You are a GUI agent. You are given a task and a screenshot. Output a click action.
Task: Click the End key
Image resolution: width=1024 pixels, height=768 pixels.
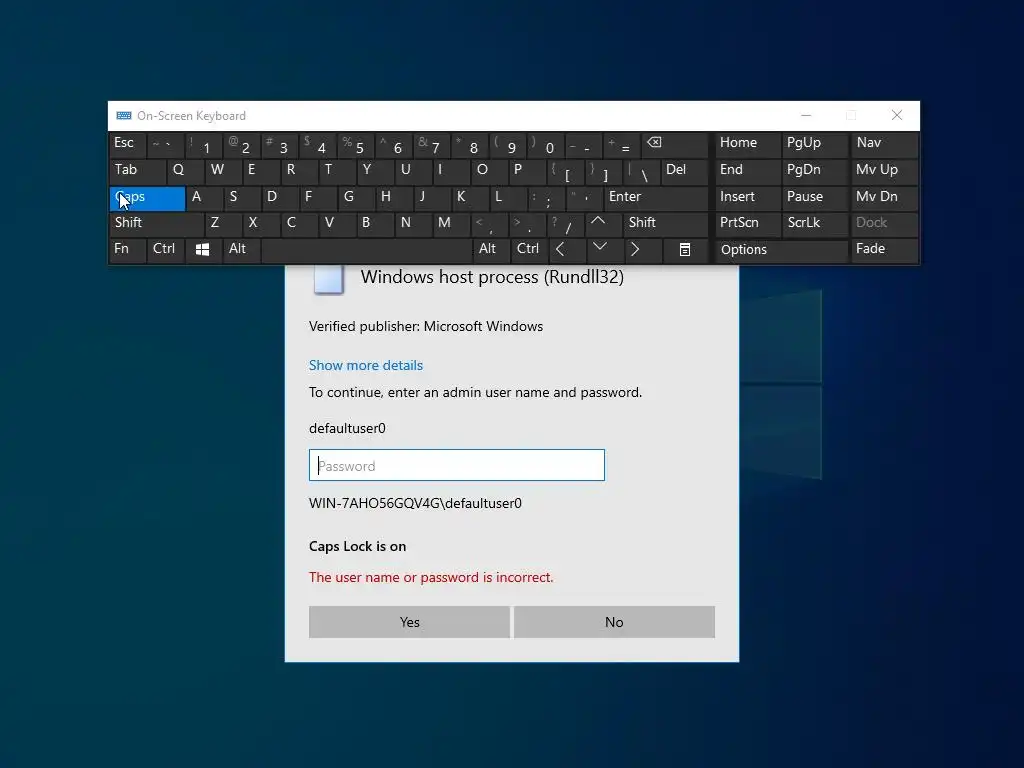coord(748,172)
